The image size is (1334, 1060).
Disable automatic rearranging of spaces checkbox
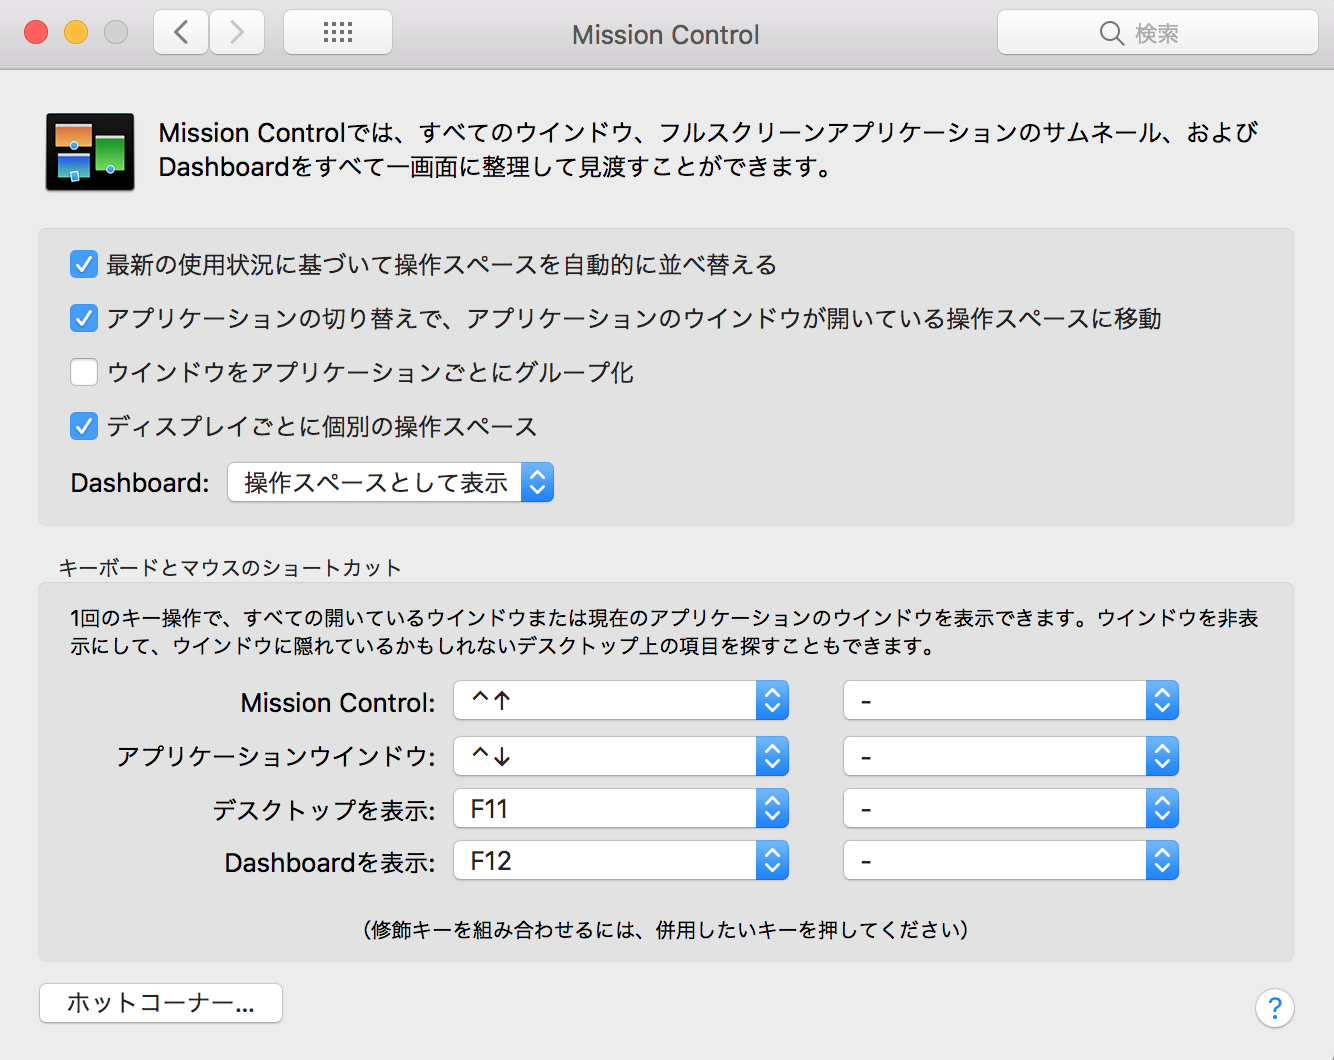tap(84, 265)
